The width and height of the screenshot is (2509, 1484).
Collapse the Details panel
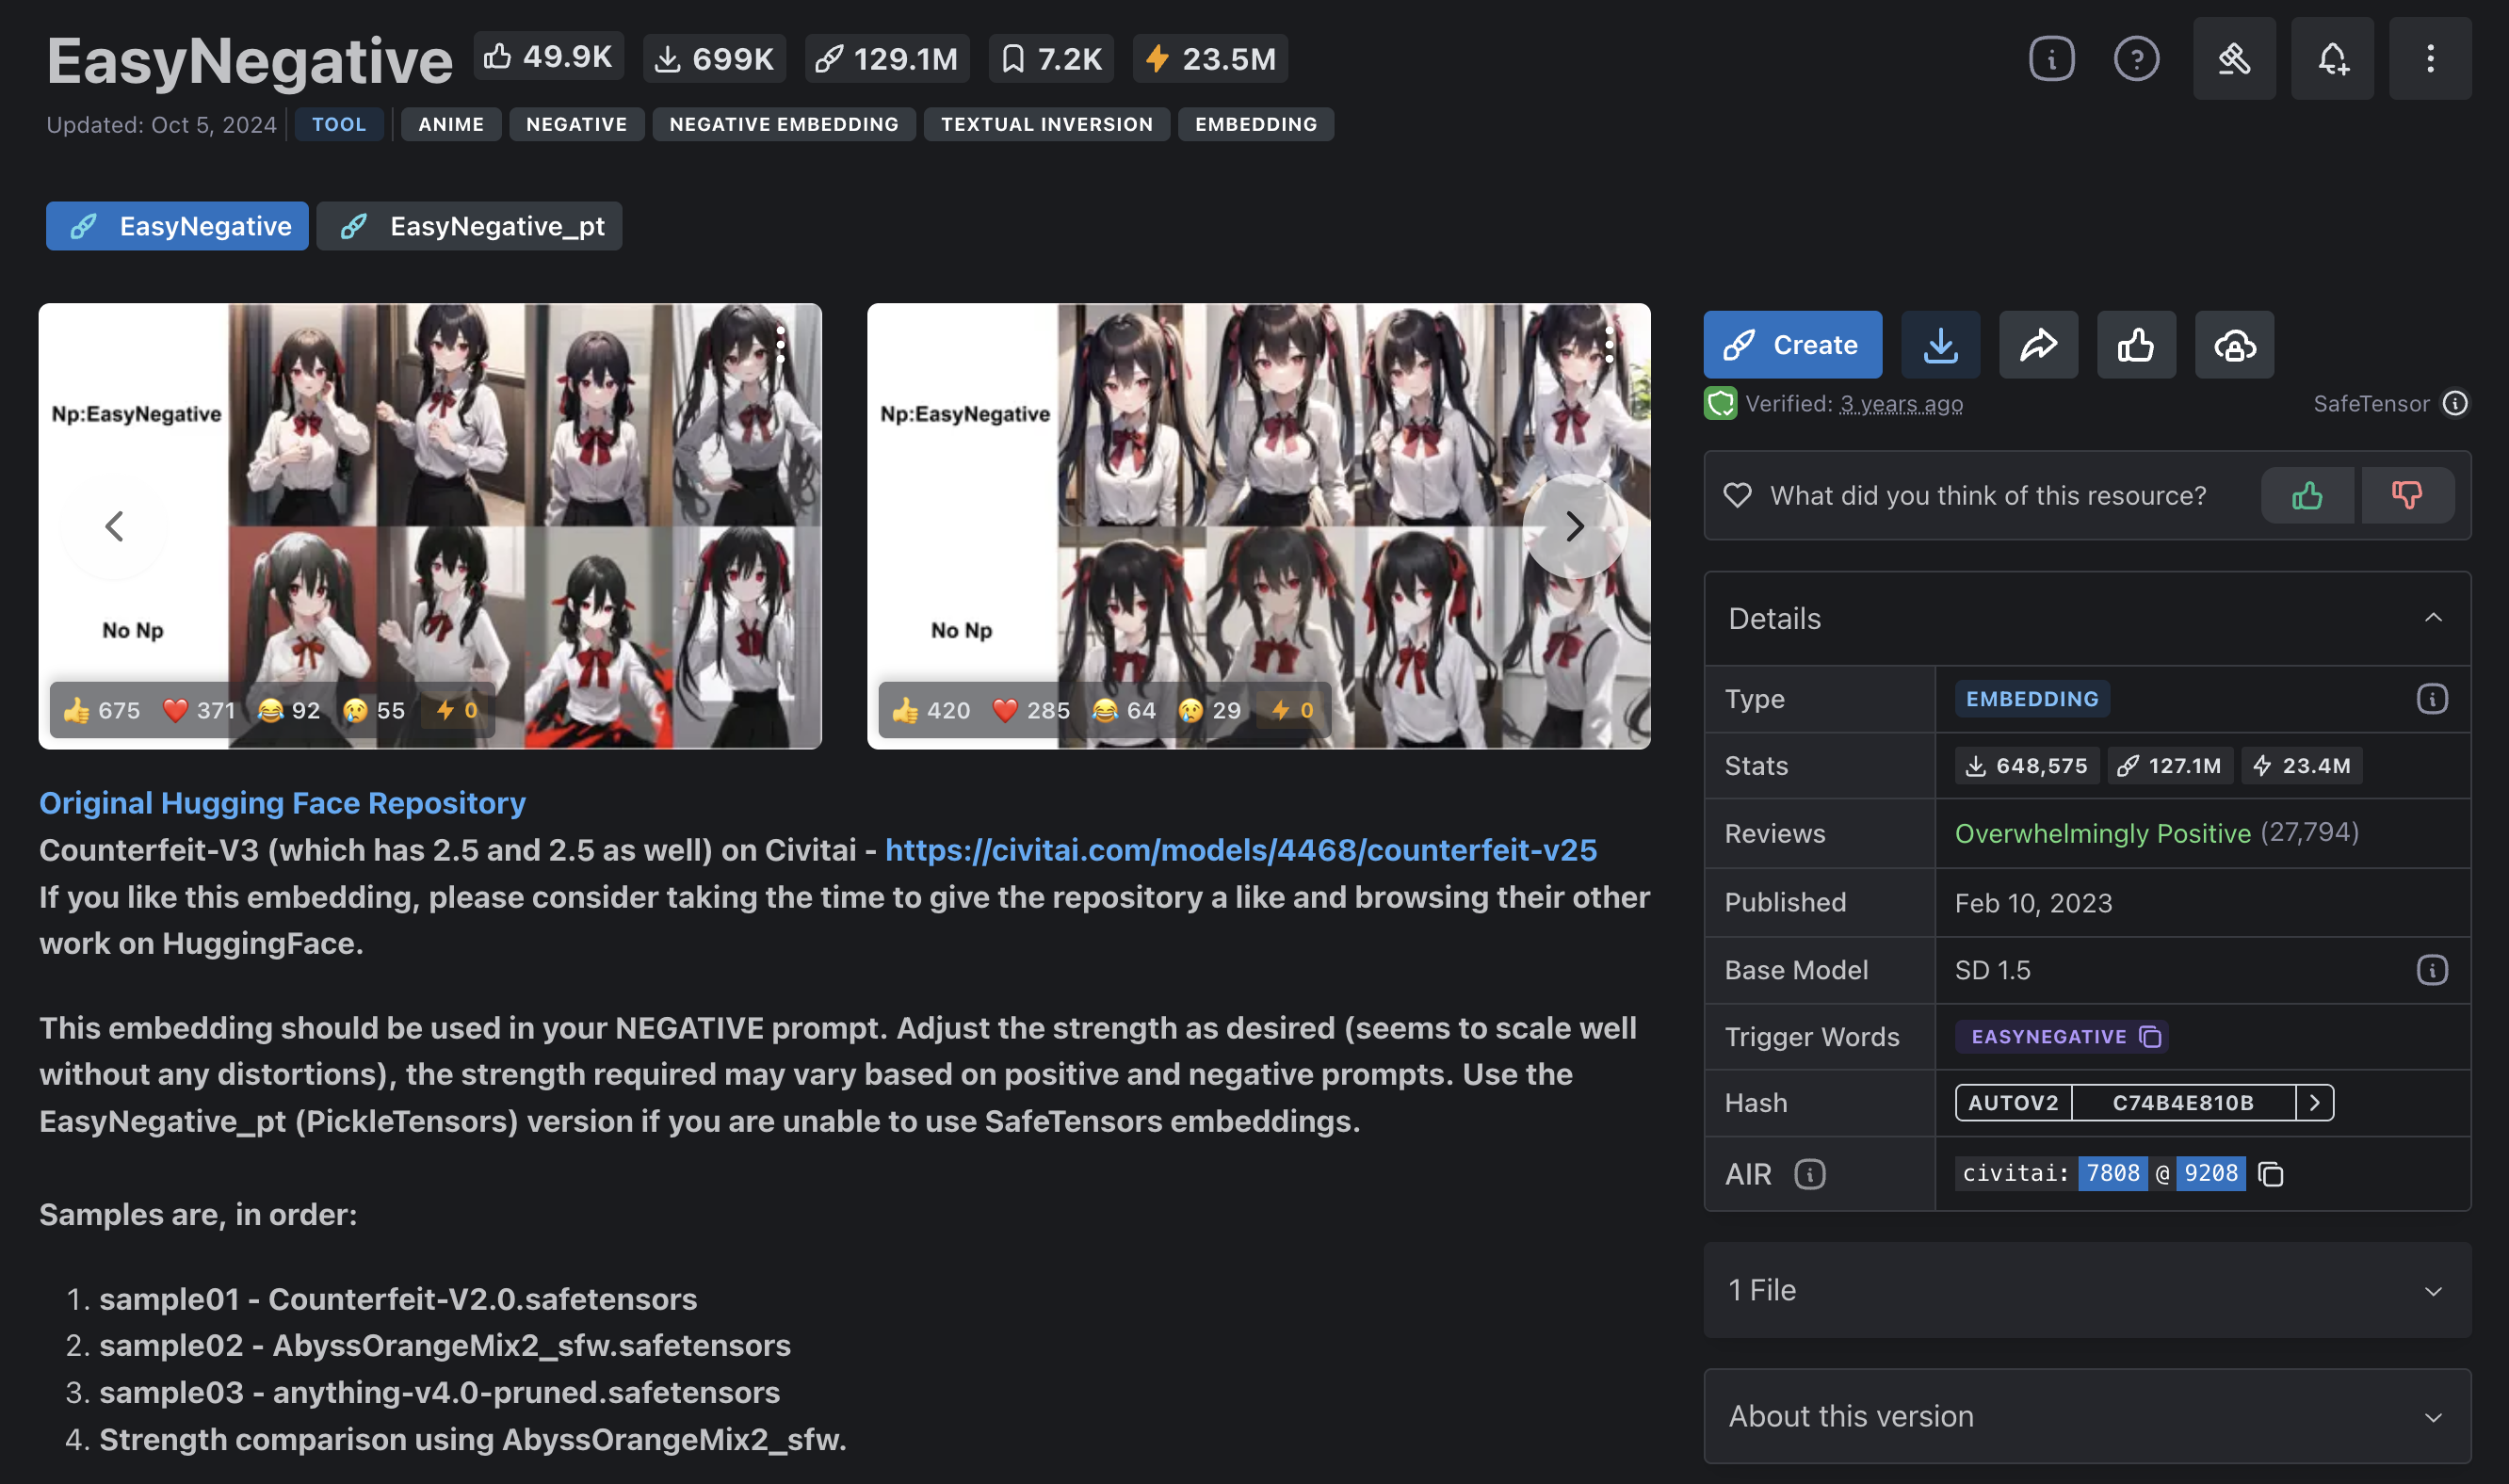(x=2432, y=618)
